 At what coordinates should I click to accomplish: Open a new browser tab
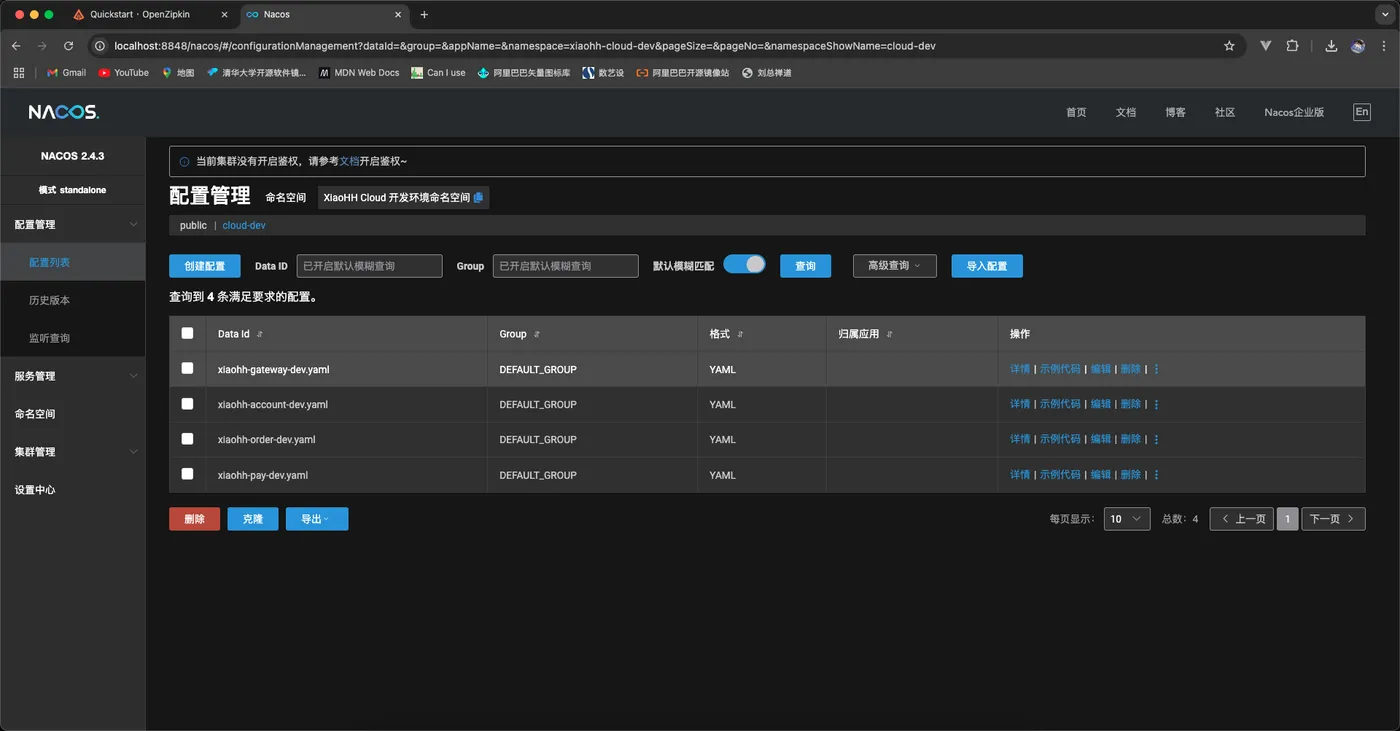(424, 15)
